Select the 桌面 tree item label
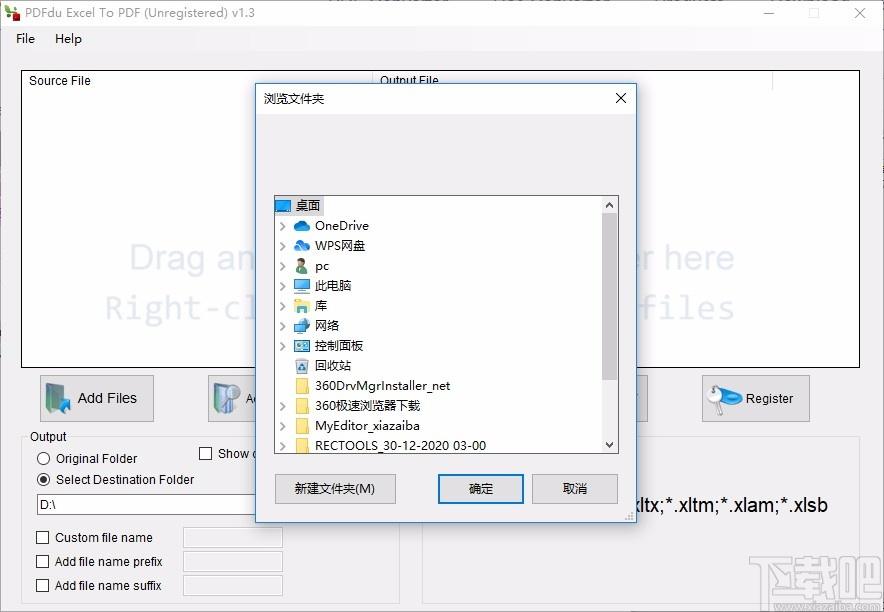Screen dimensions: 884x612 click(308, 206)
